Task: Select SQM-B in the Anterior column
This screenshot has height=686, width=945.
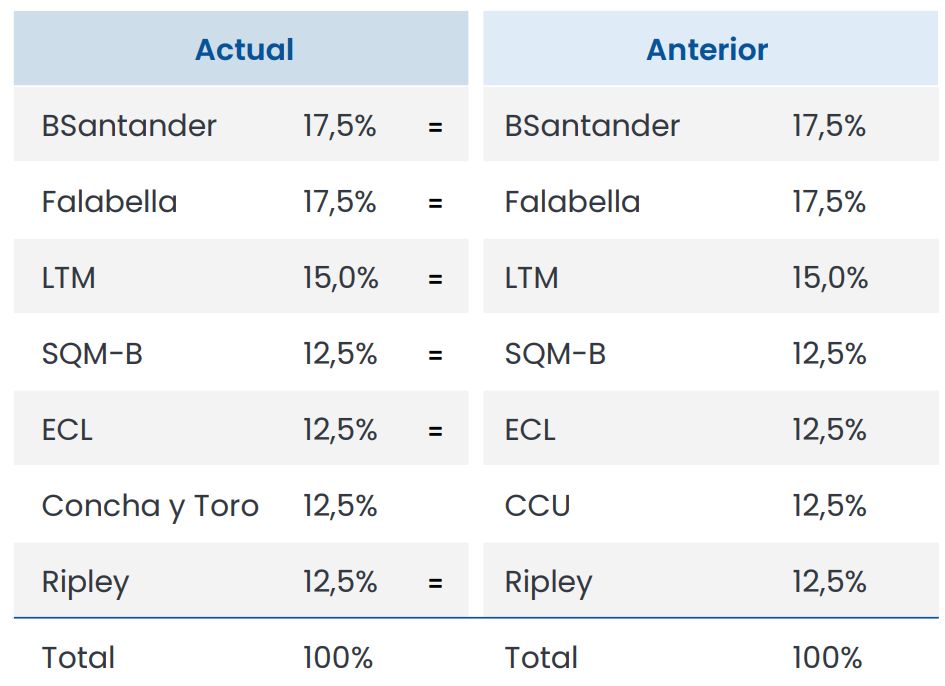Action: pos(555,354)
